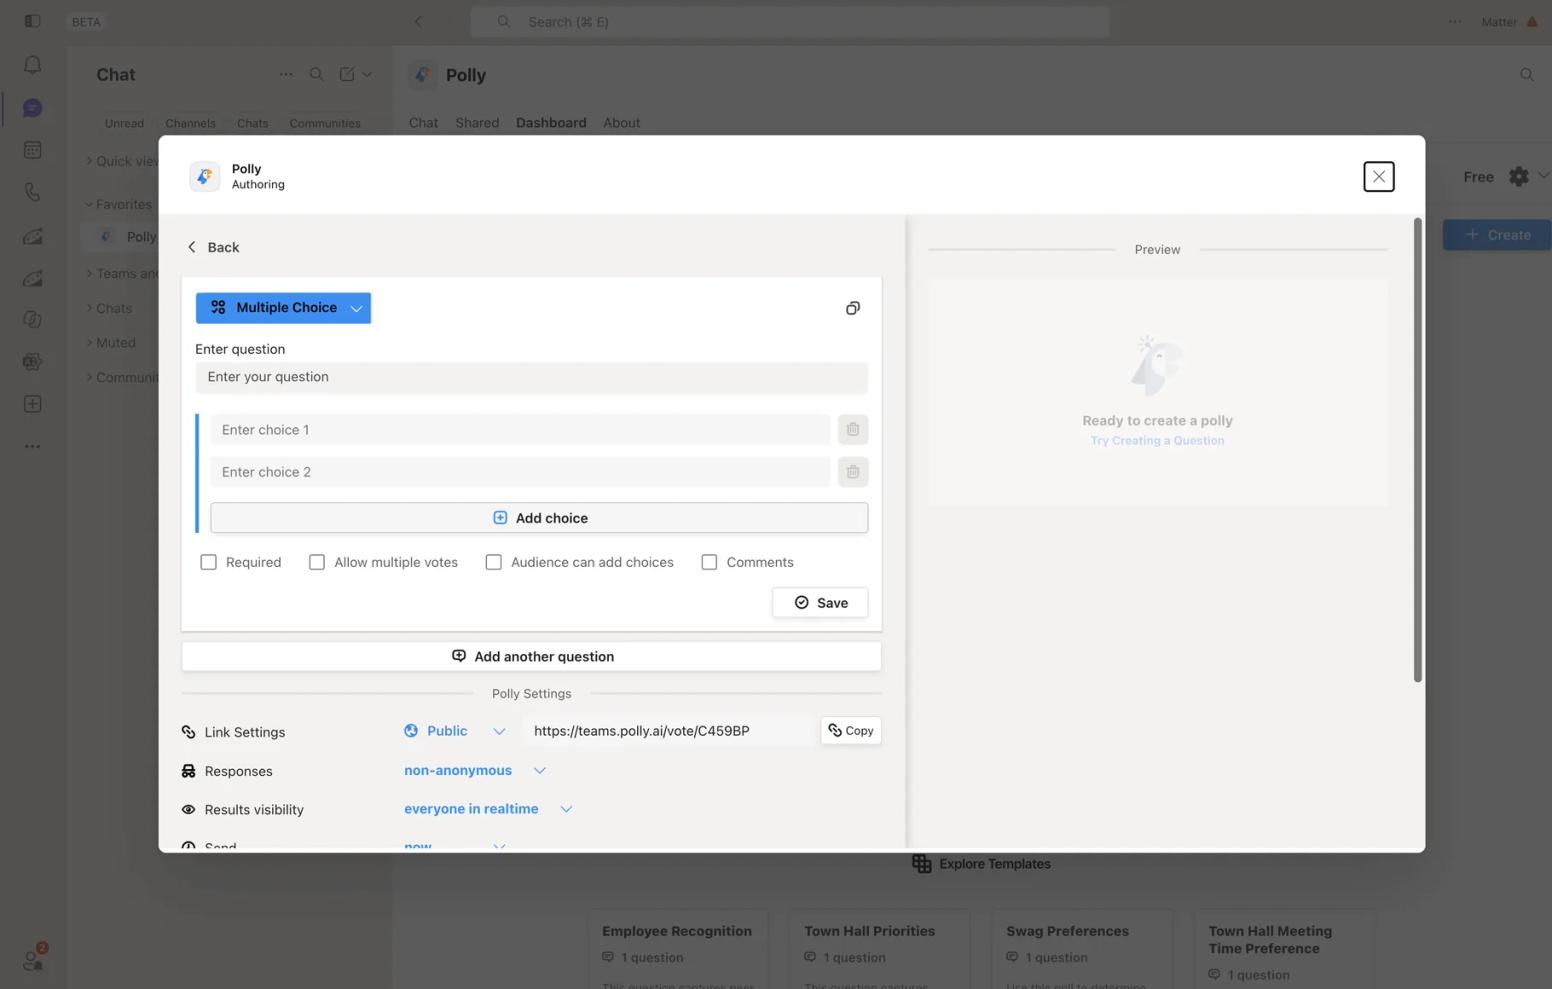Open more apps ellipsis in sidebar
Screen dimensions: 1552x989
pyautogui.click(x=32, y=447)
